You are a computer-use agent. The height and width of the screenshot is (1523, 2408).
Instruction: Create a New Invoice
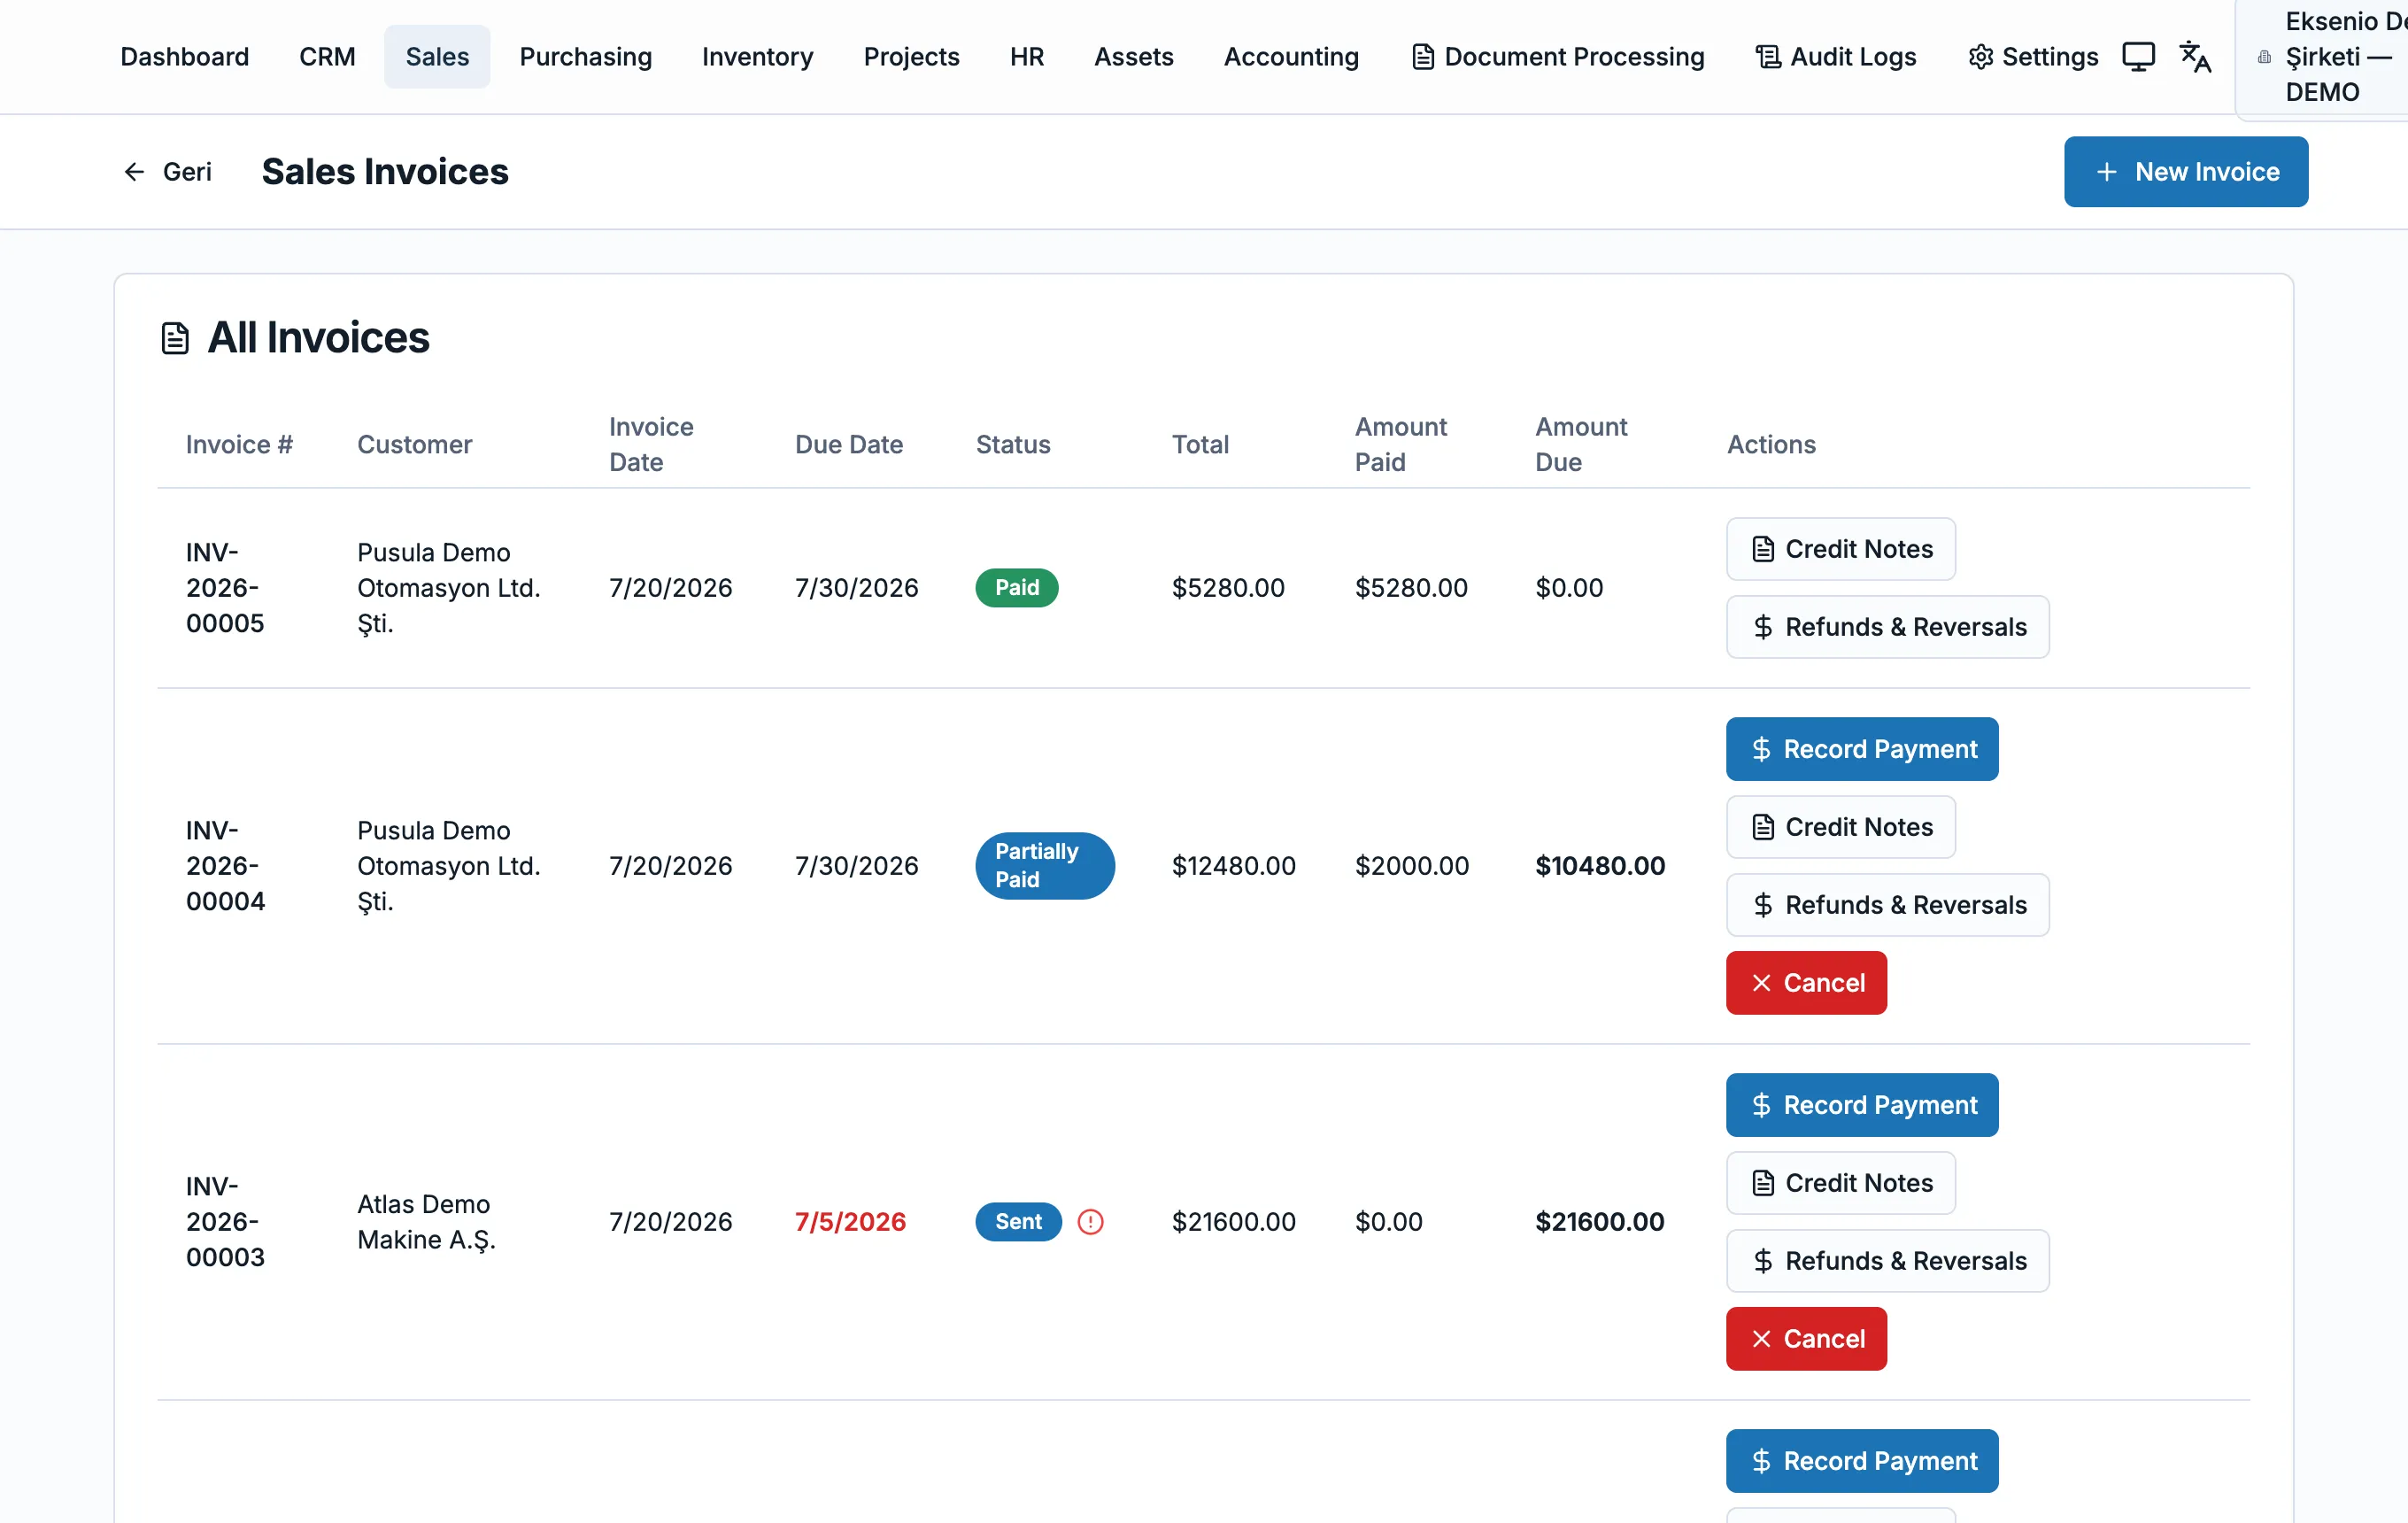click(x=2186, y=172)
